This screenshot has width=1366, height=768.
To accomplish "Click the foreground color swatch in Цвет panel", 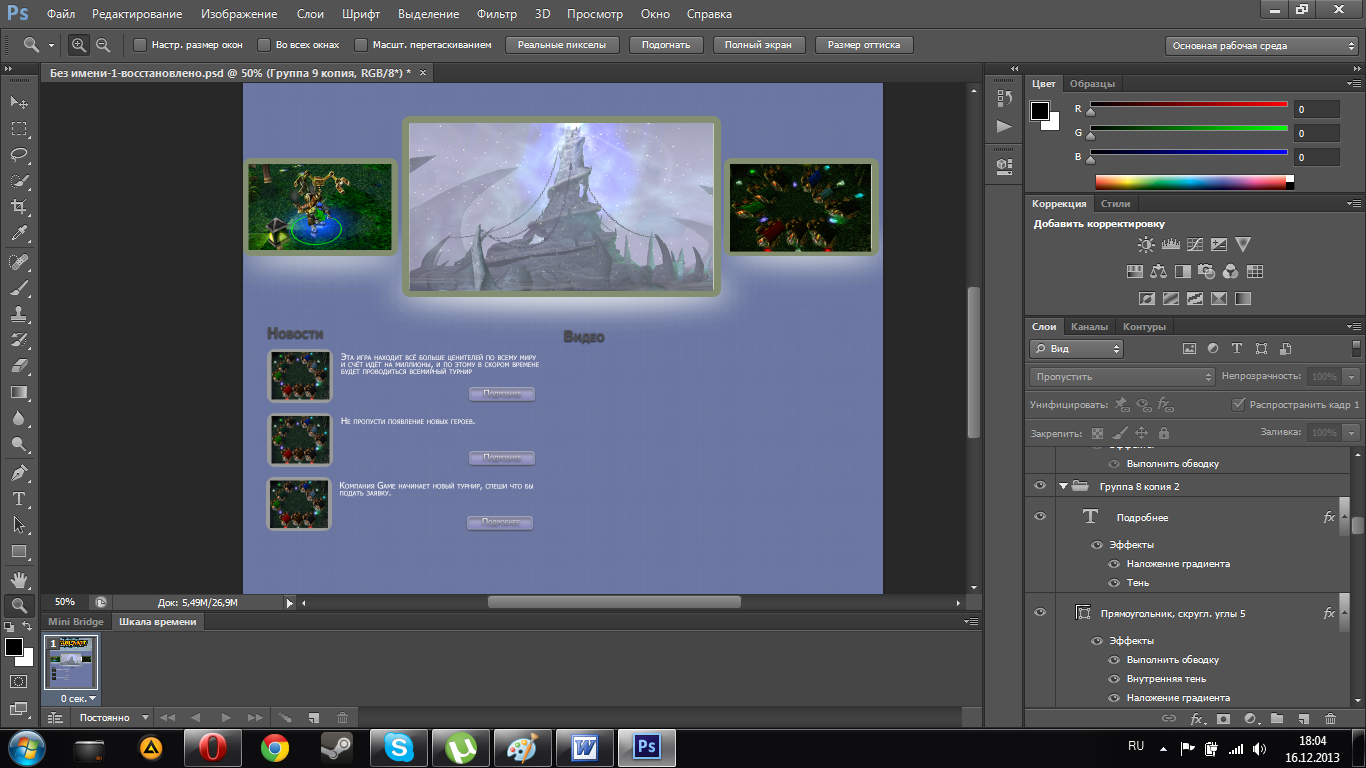I will pos(1040,110).
